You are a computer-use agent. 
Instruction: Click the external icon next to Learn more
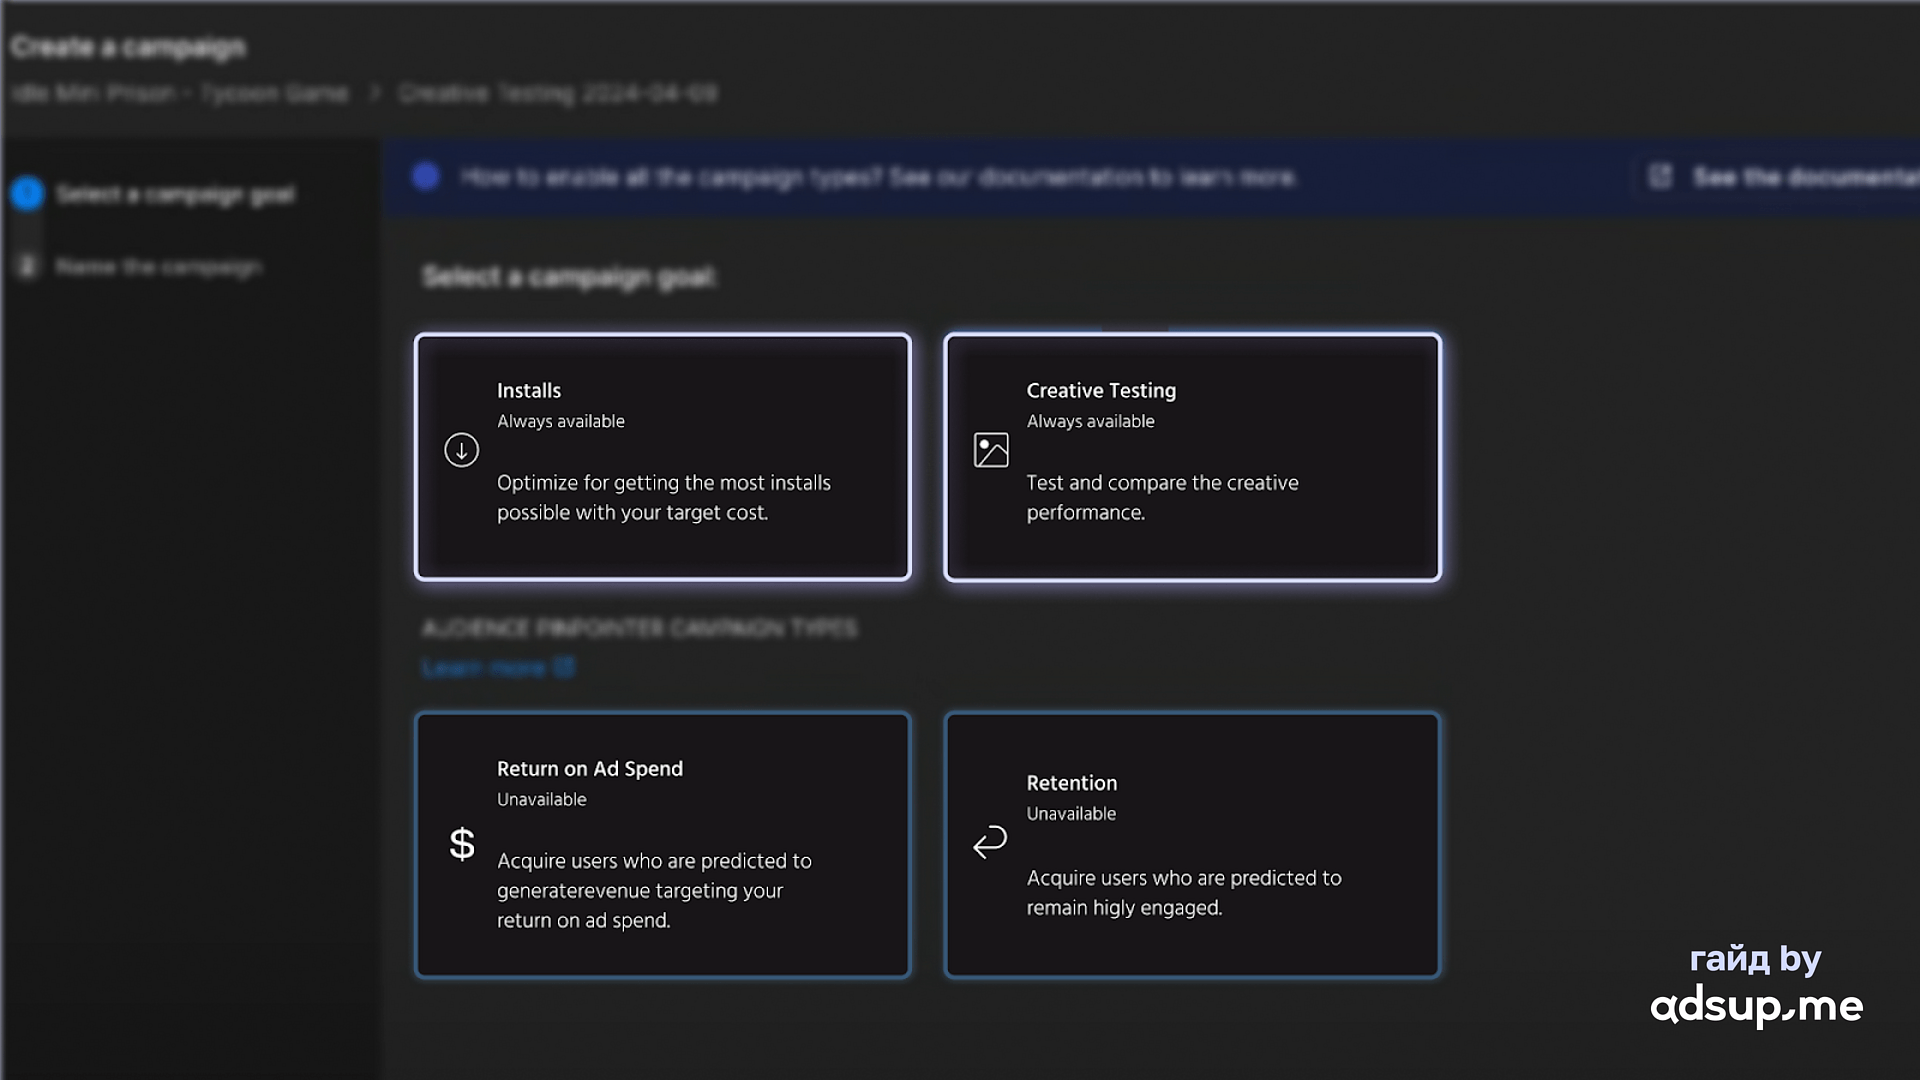(x=564, y=667)
